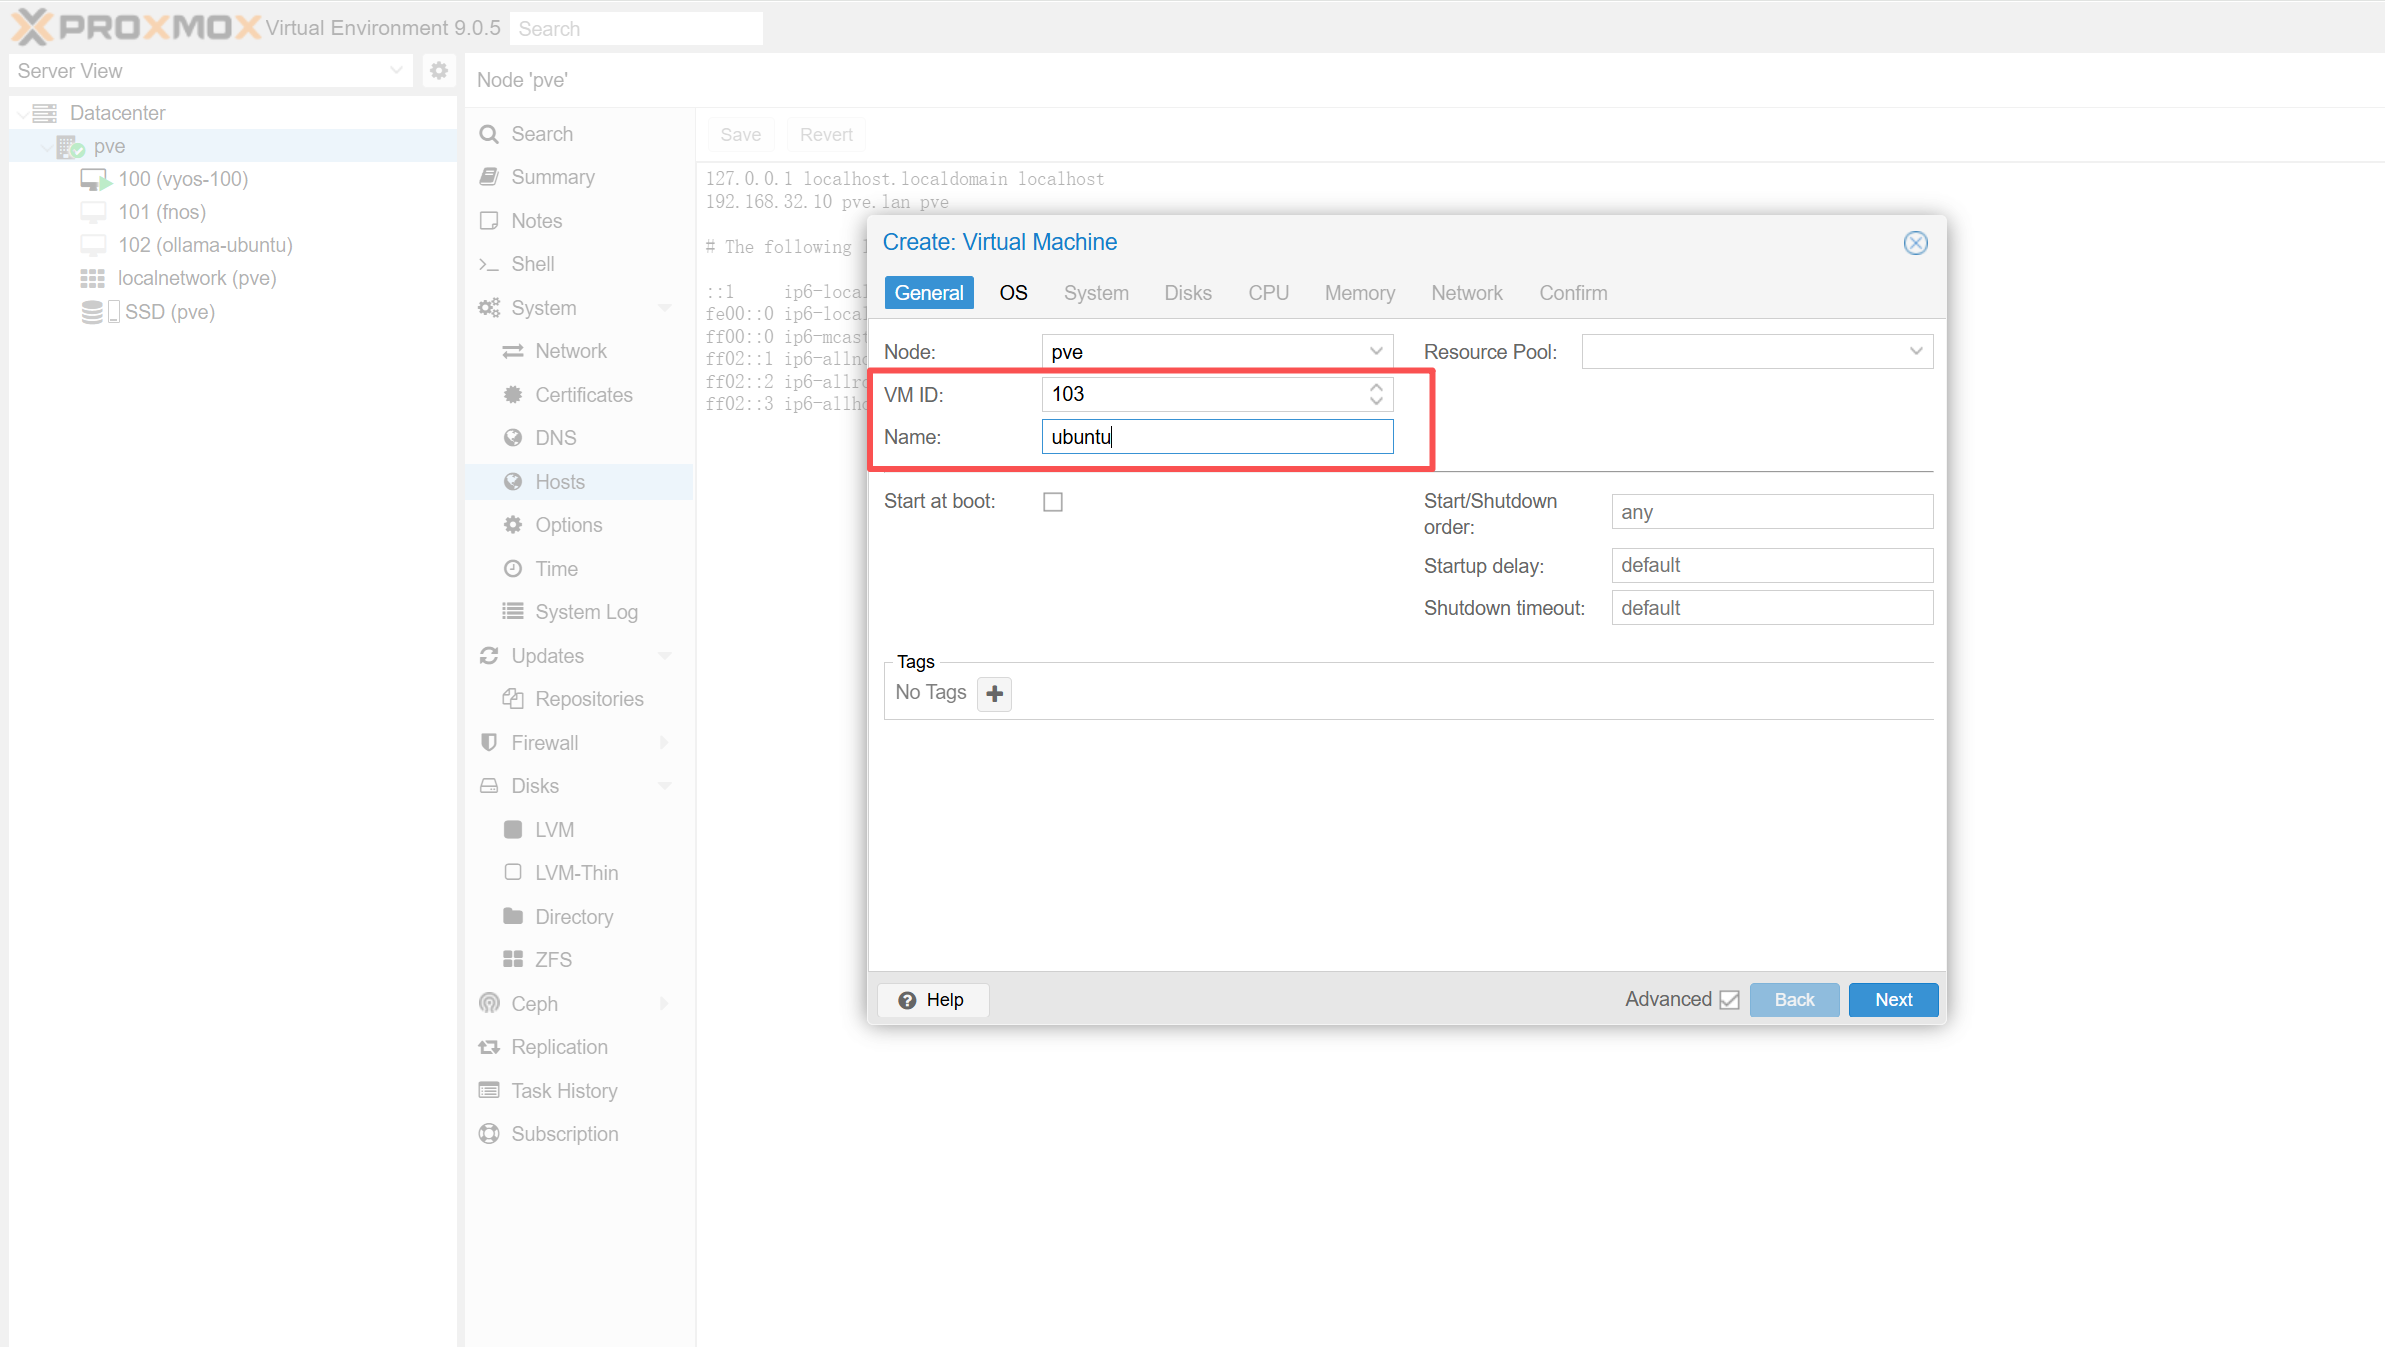Click the add tag plus icon
The image size is (2385, 1347).
coord(994,693)
